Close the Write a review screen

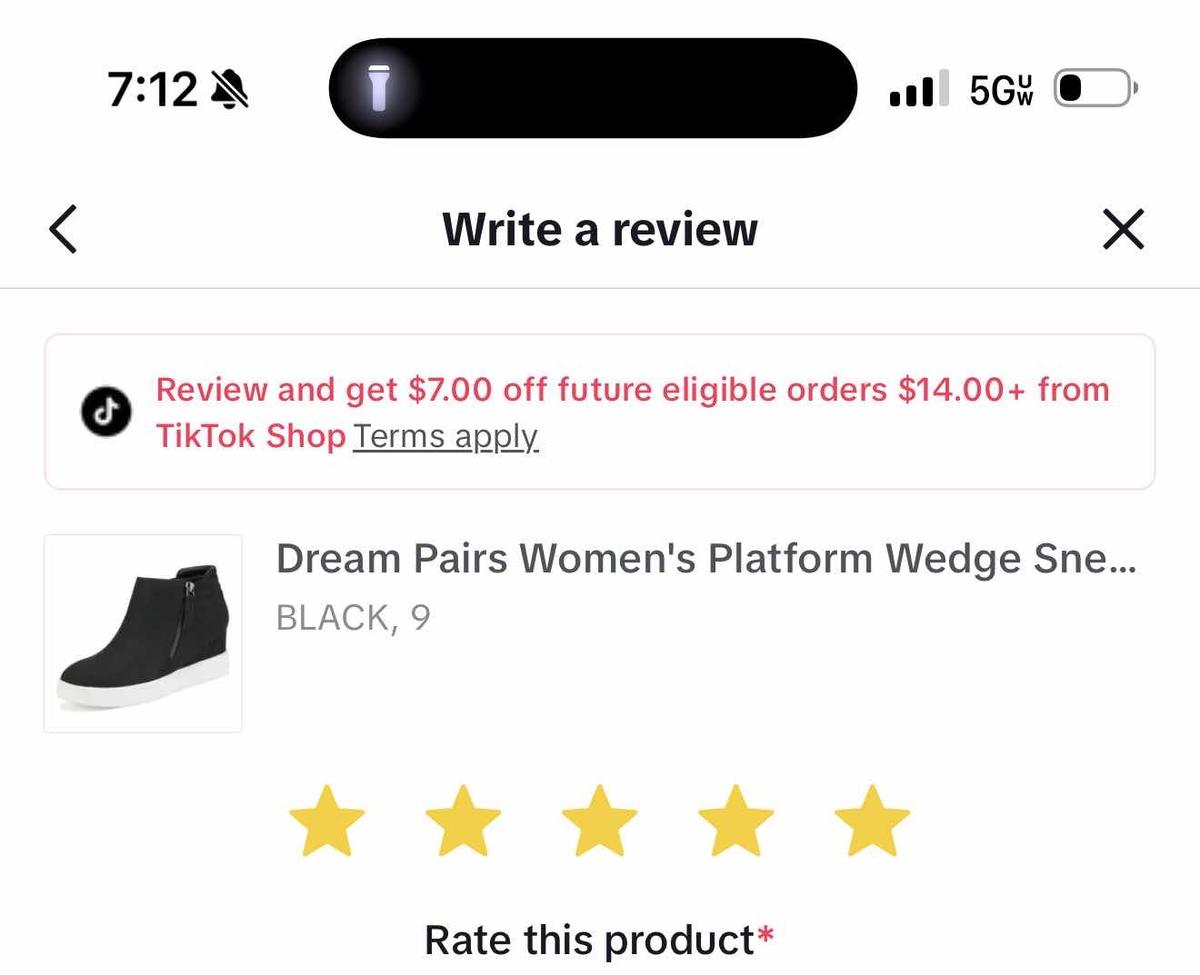click(x=1123, y=228)
